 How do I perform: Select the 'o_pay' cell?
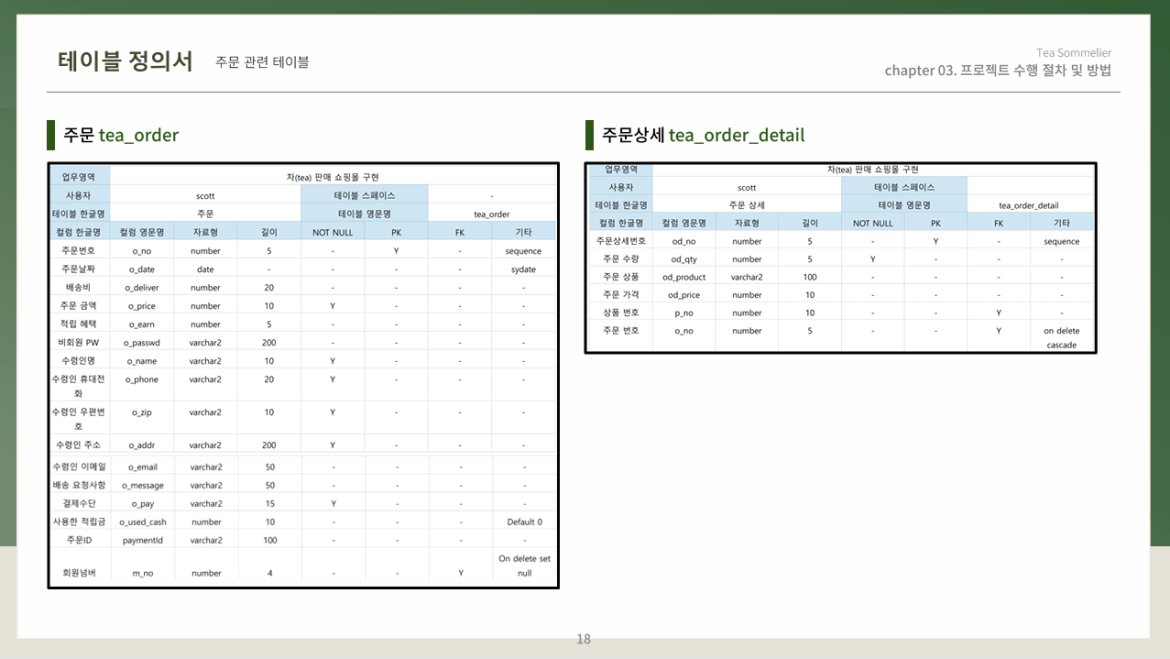(x=143, y=504)
